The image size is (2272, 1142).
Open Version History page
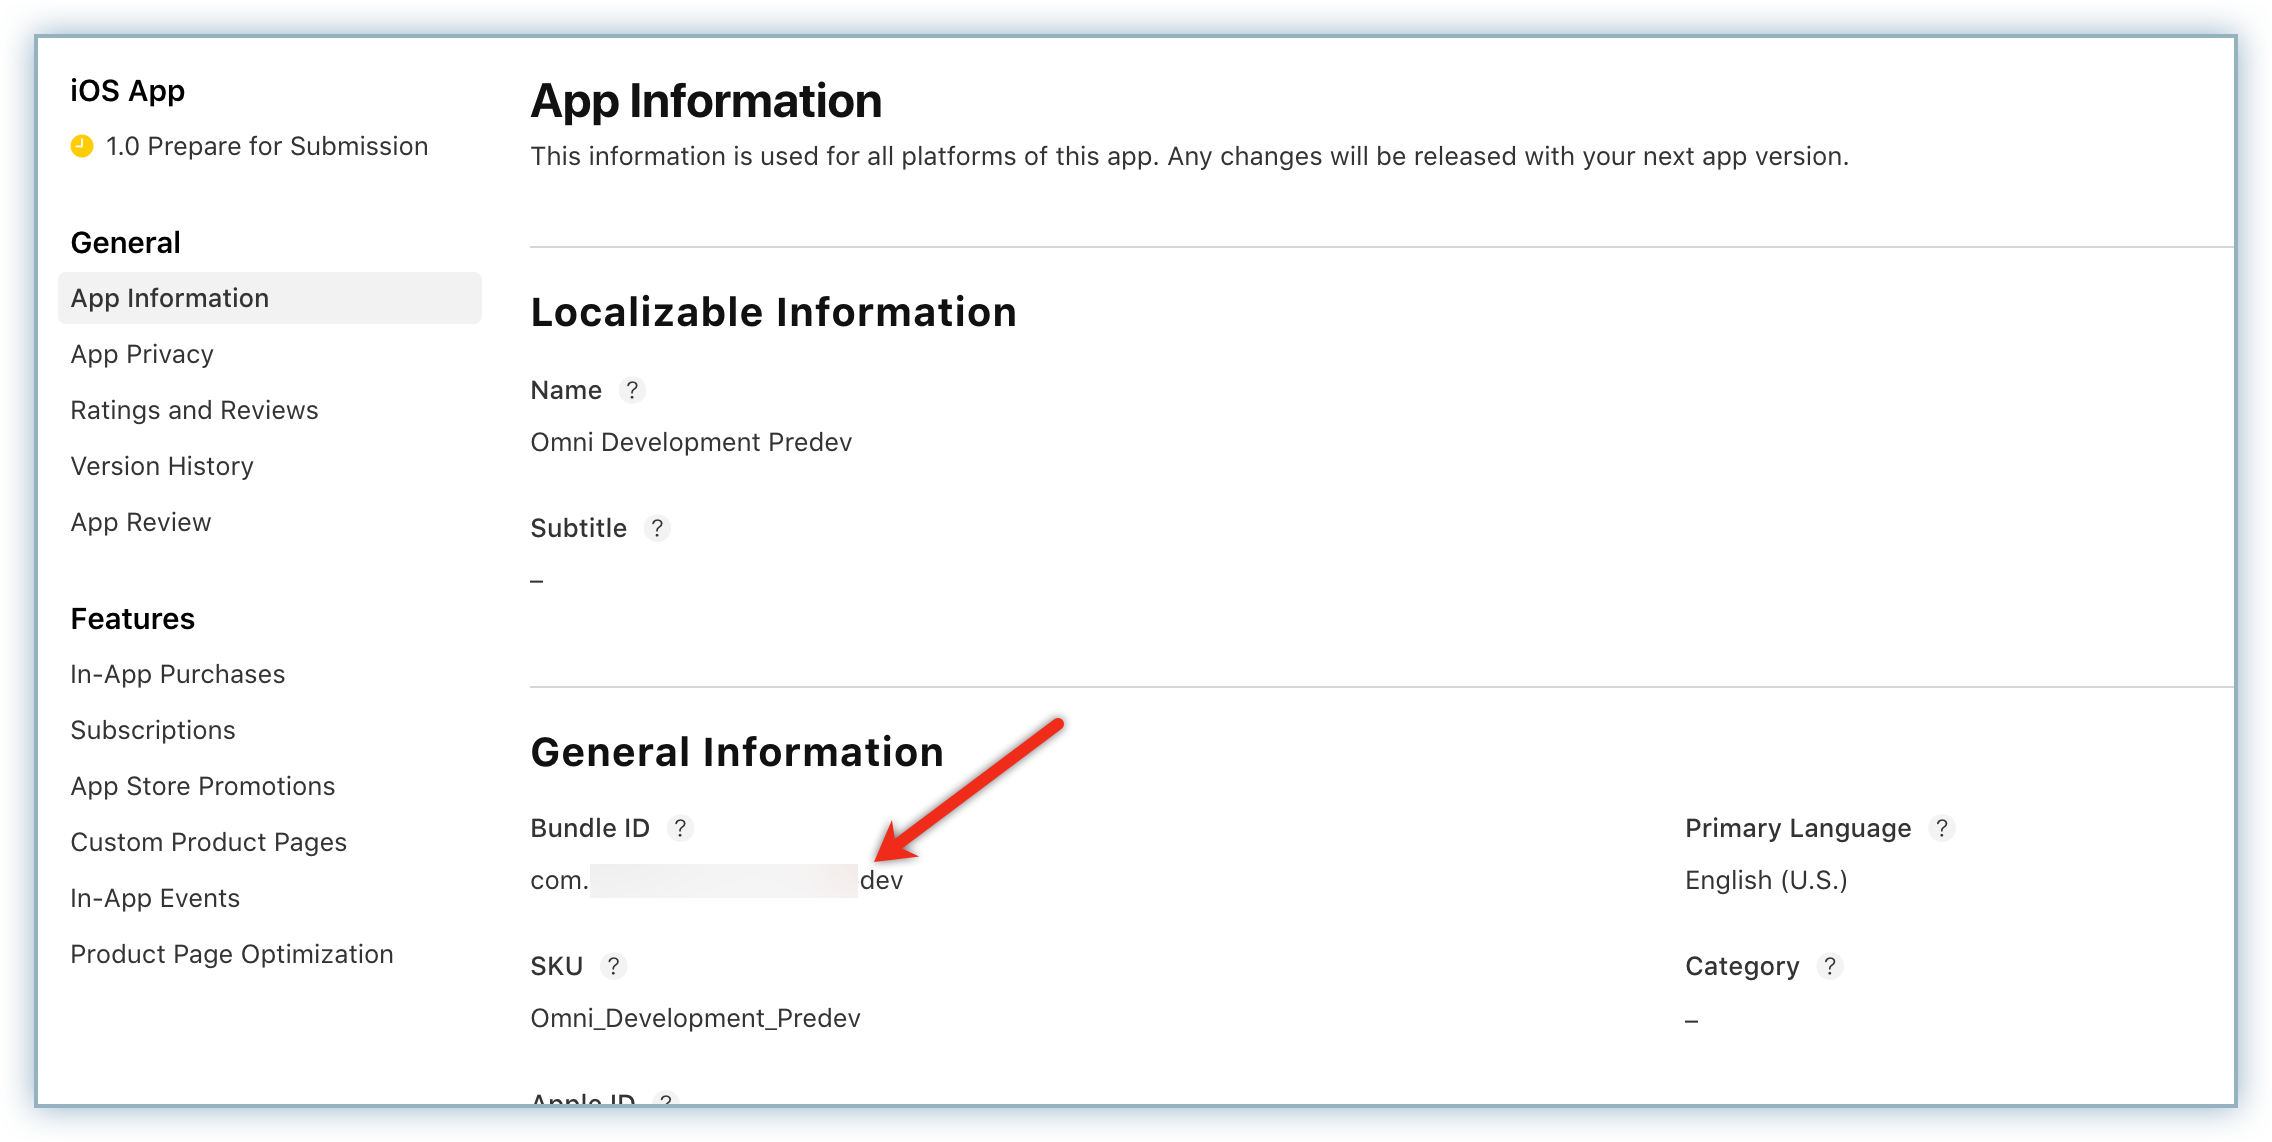162,466
